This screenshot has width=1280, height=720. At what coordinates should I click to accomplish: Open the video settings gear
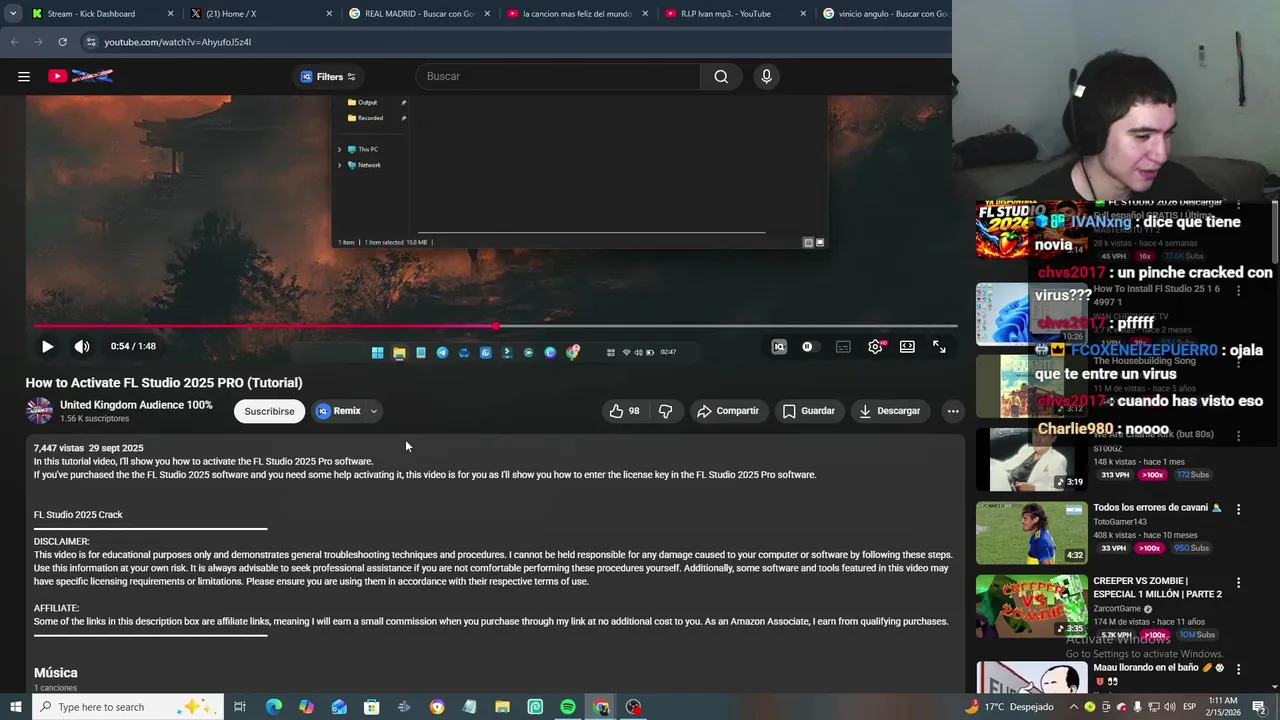point(876,347)
